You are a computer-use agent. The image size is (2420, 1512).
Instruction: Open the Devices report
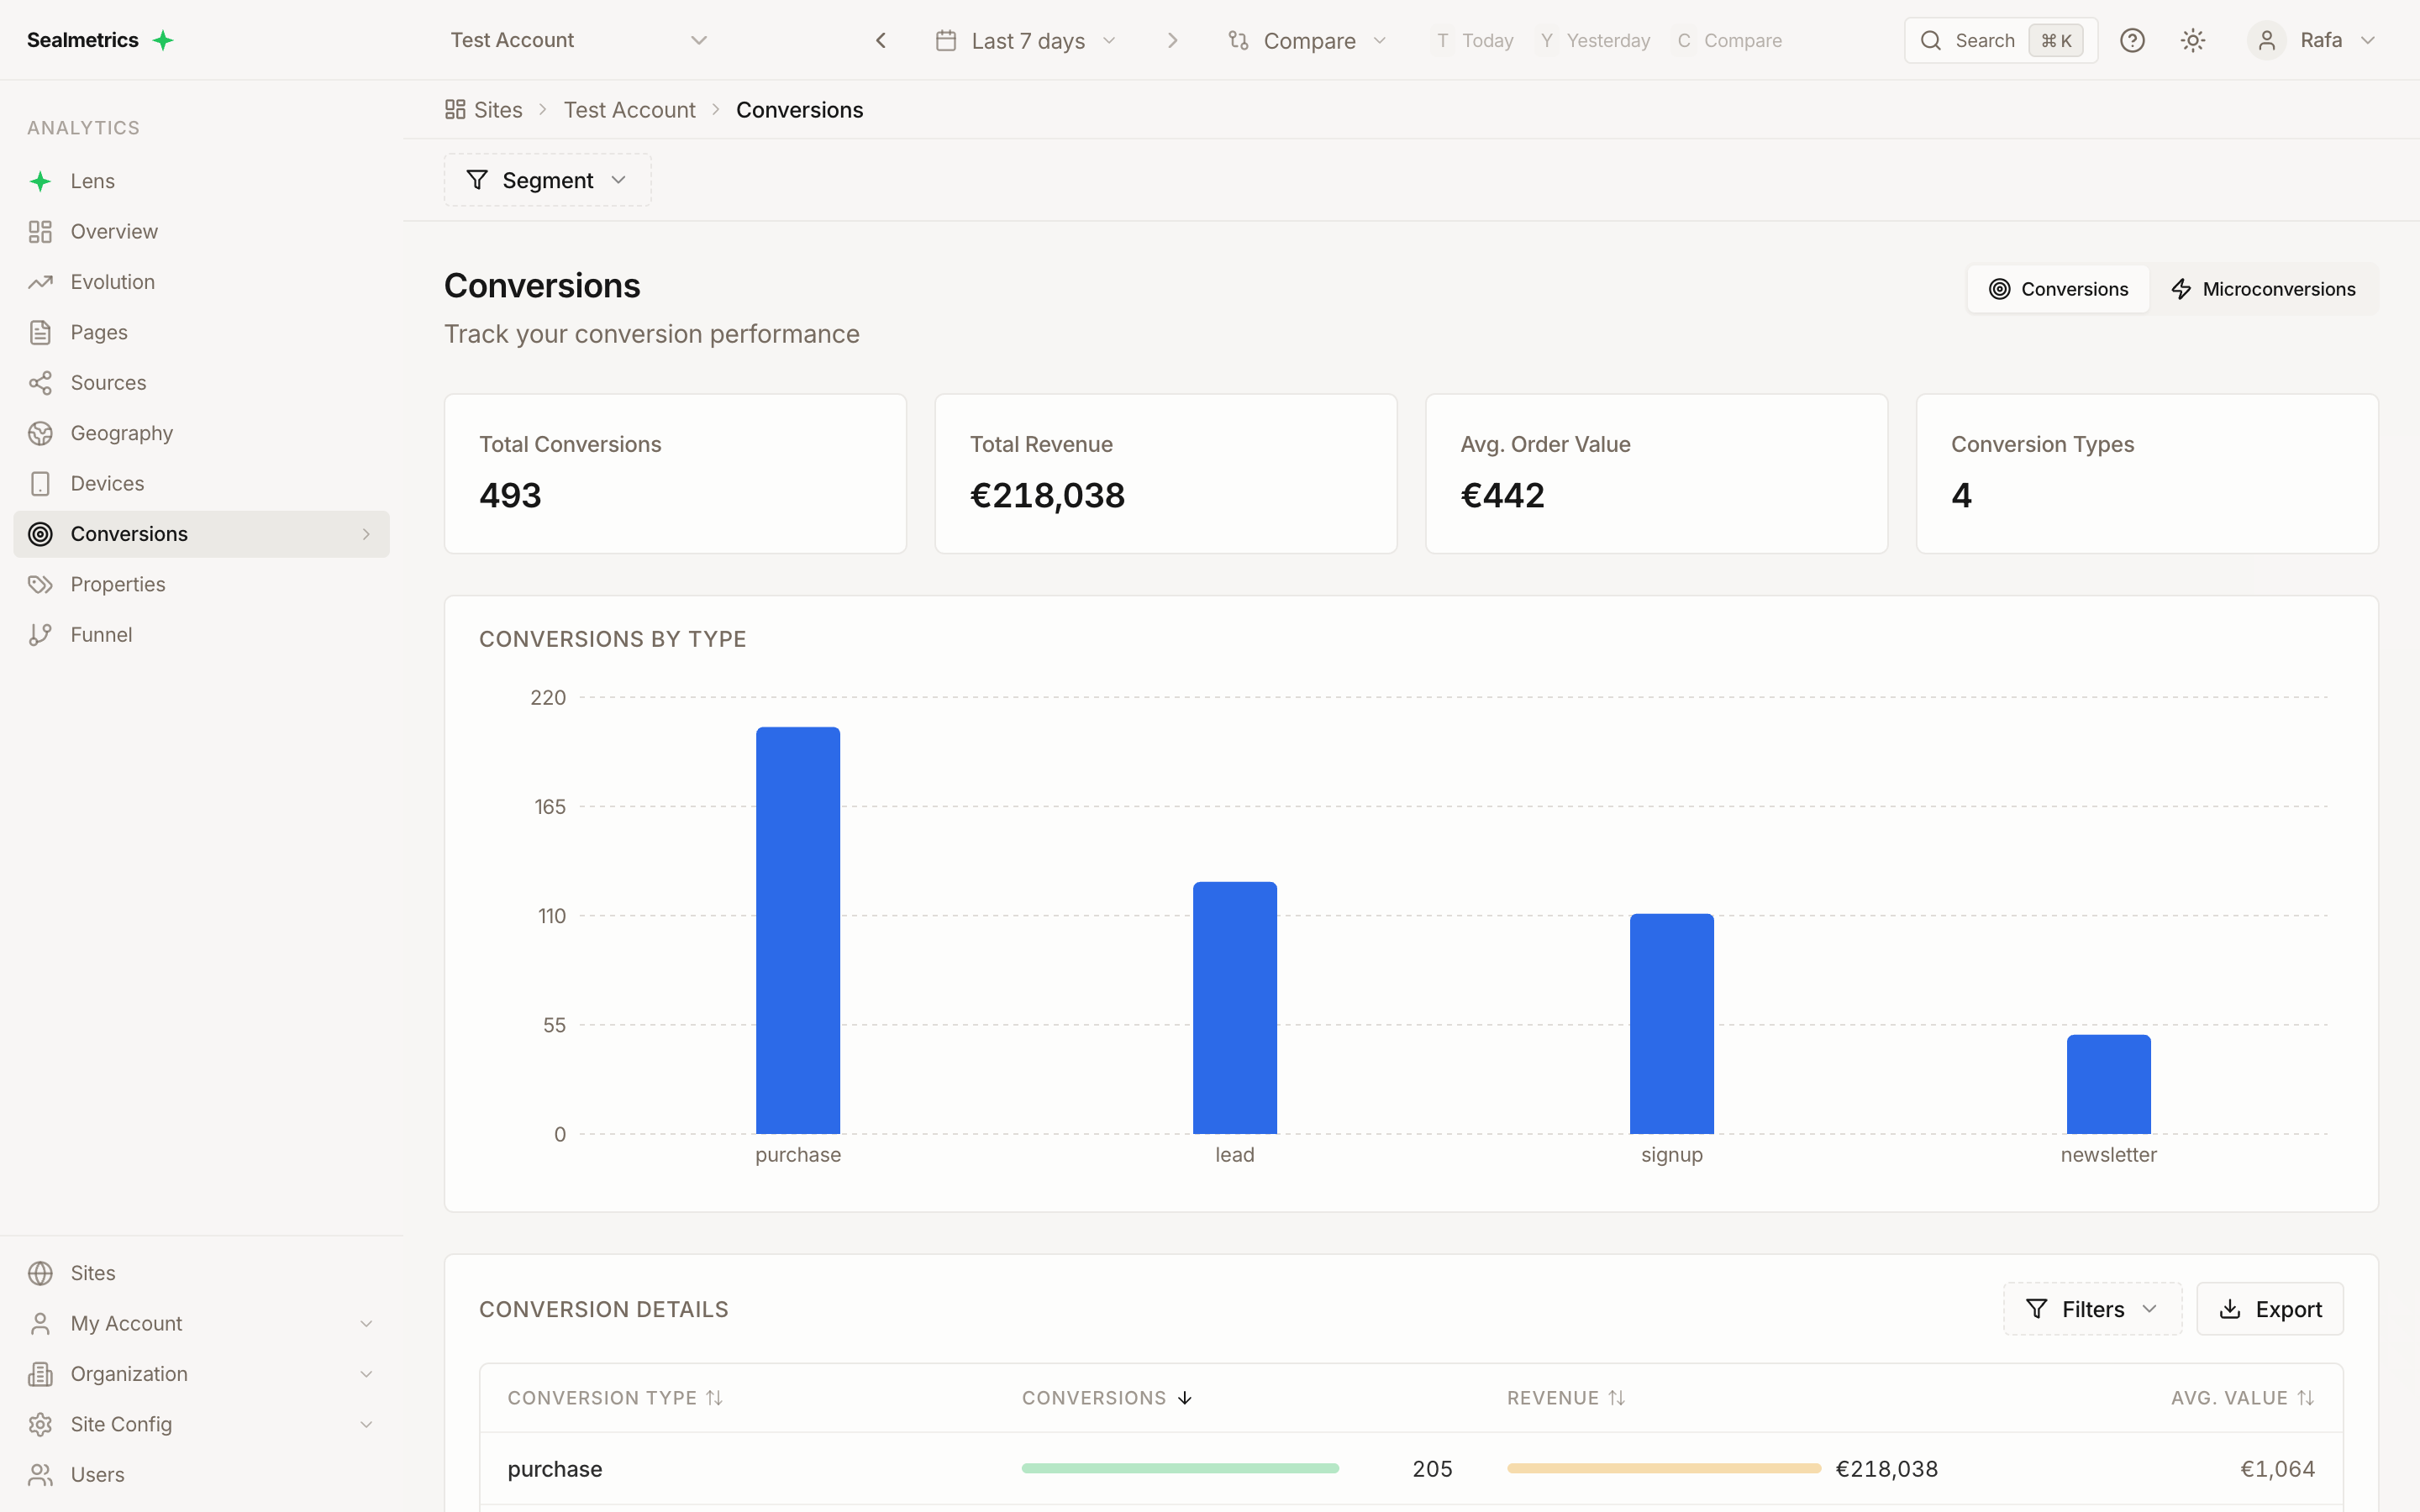(201, 483)
